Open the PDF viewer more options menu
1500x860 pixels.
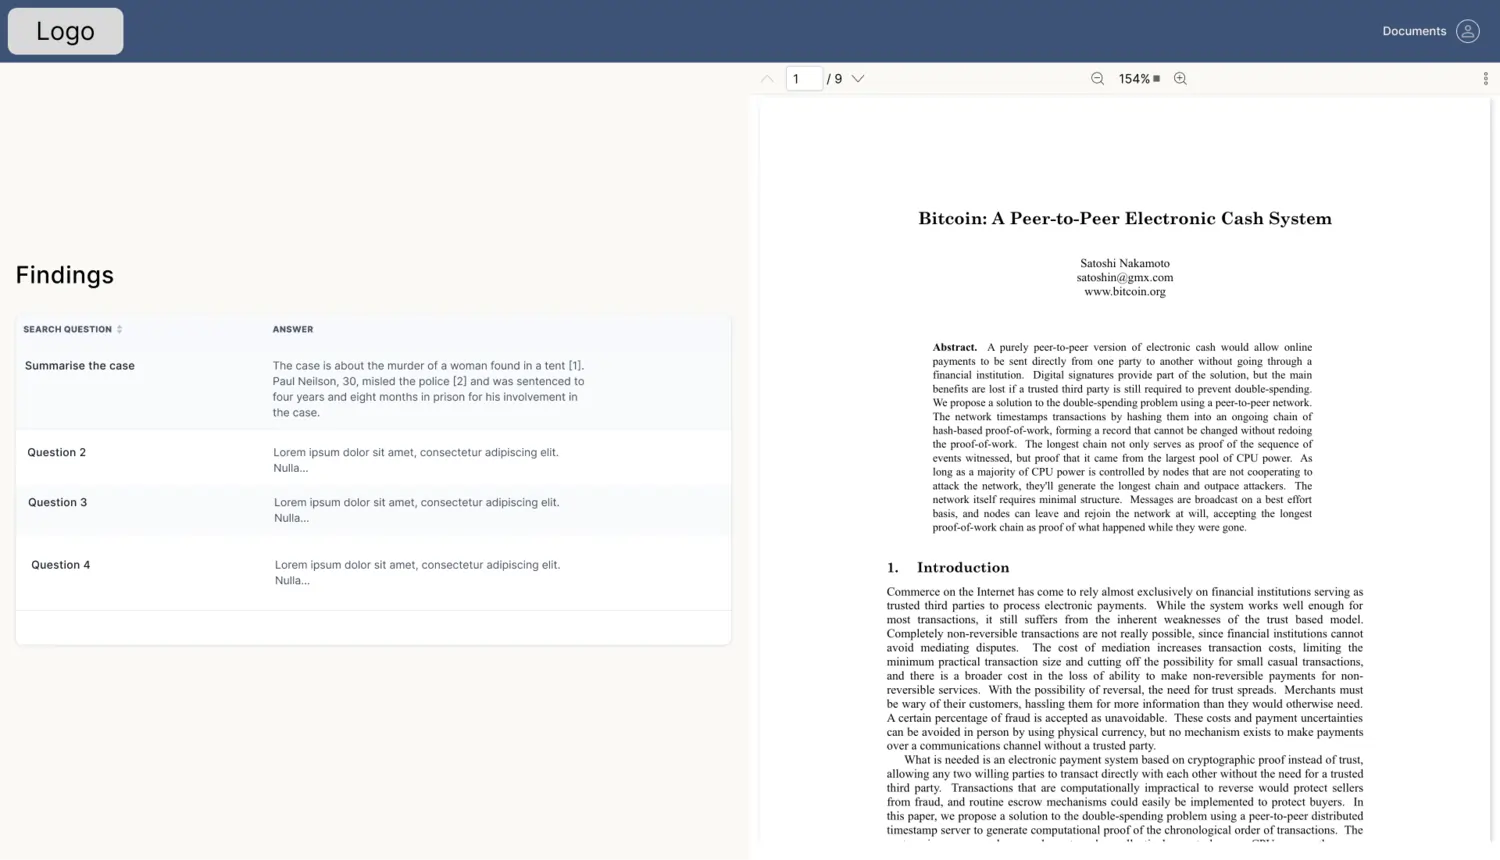coord(1485,79)
